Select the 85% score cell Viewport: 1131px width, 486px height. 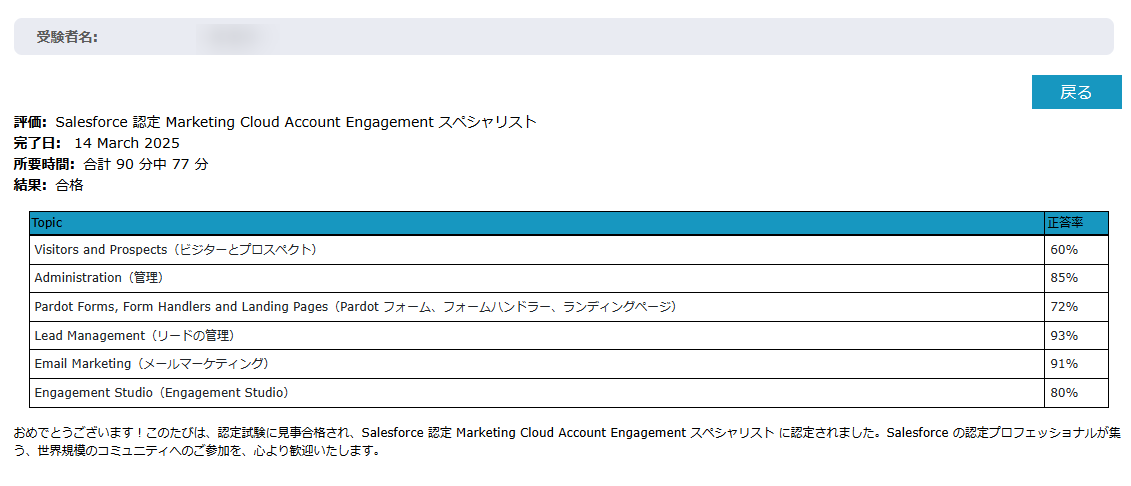(x=1076, y=278)
